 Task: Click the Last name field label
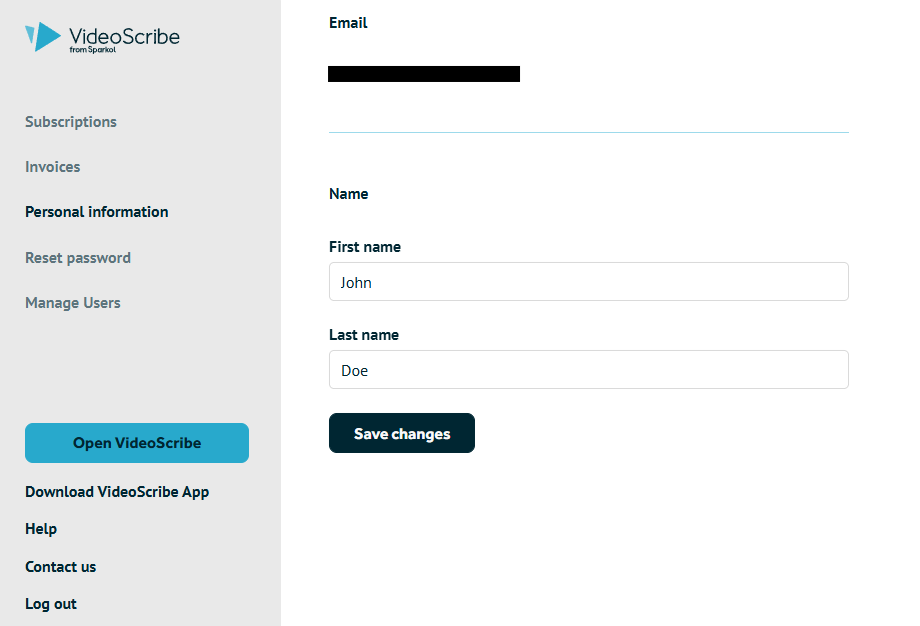pyautogui.click(x=364, y=335)
